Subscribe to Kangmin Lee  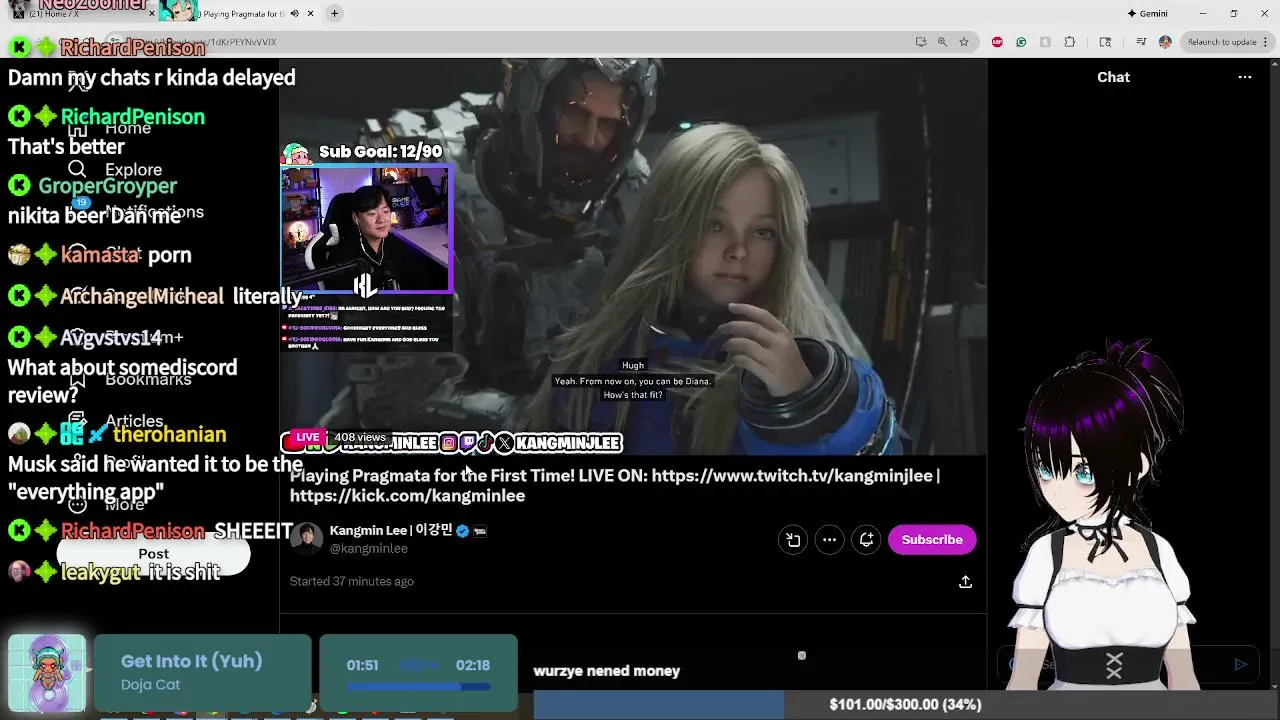pyautogui.click(x=932, y=540)
